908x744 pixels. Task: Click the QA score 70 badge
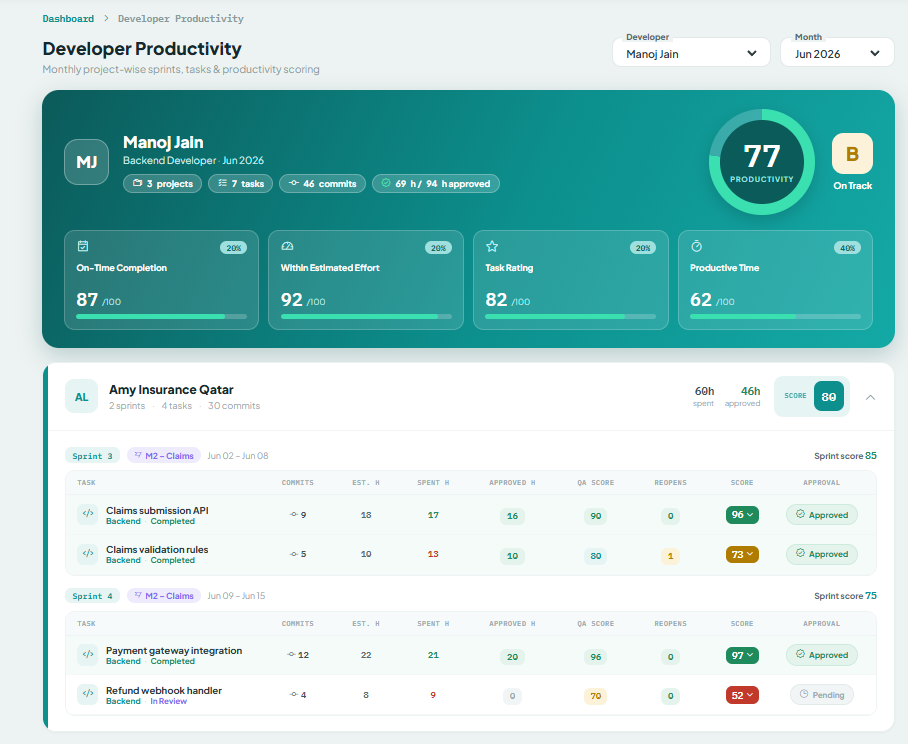click(x=595, y=696)
